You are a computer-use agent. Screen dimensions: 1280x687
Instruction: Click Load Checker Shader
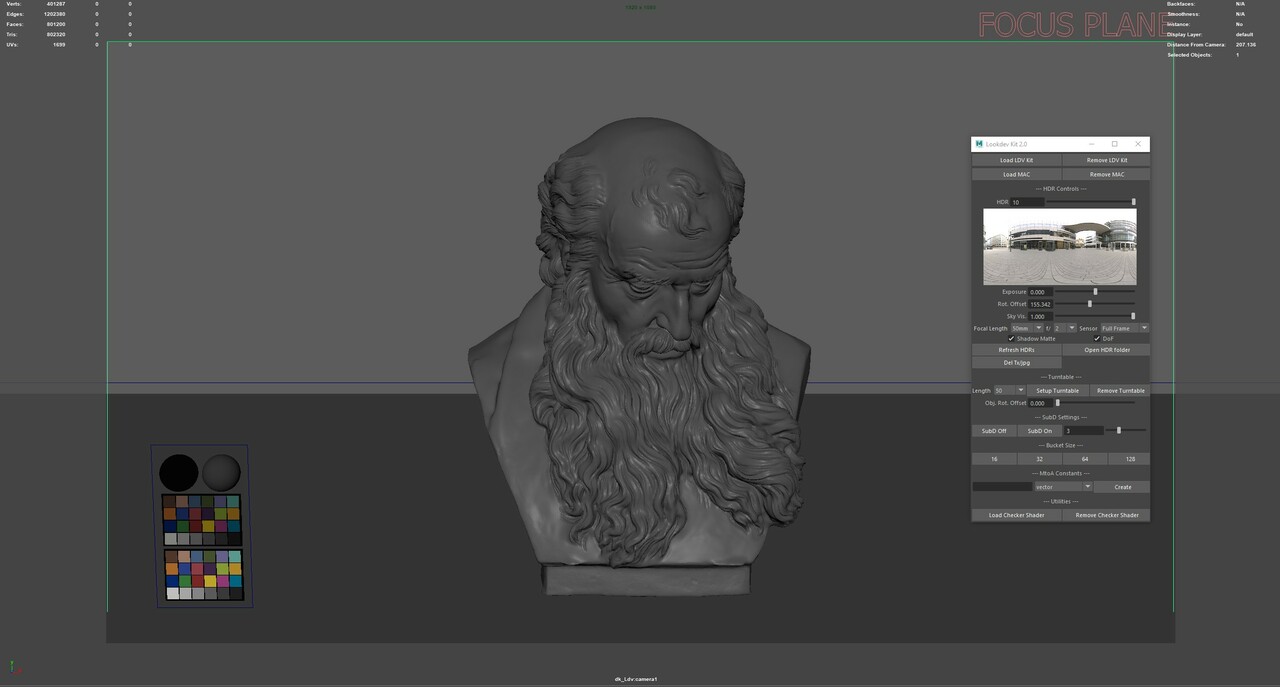pyautogui.click(x=1016, y=515)
